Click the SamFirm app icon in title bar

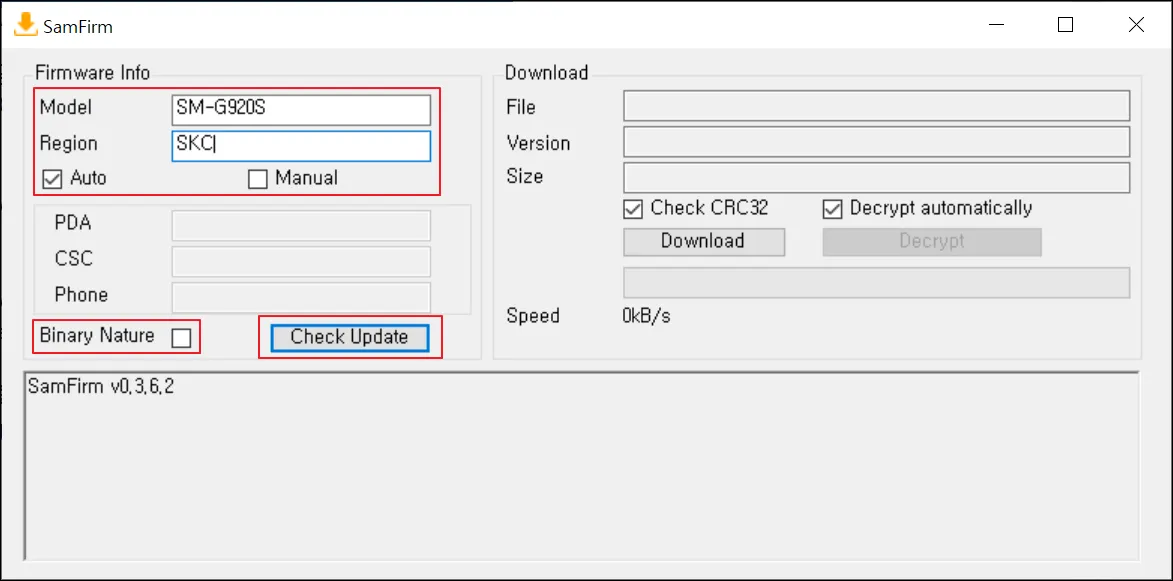tap(25, 25)
